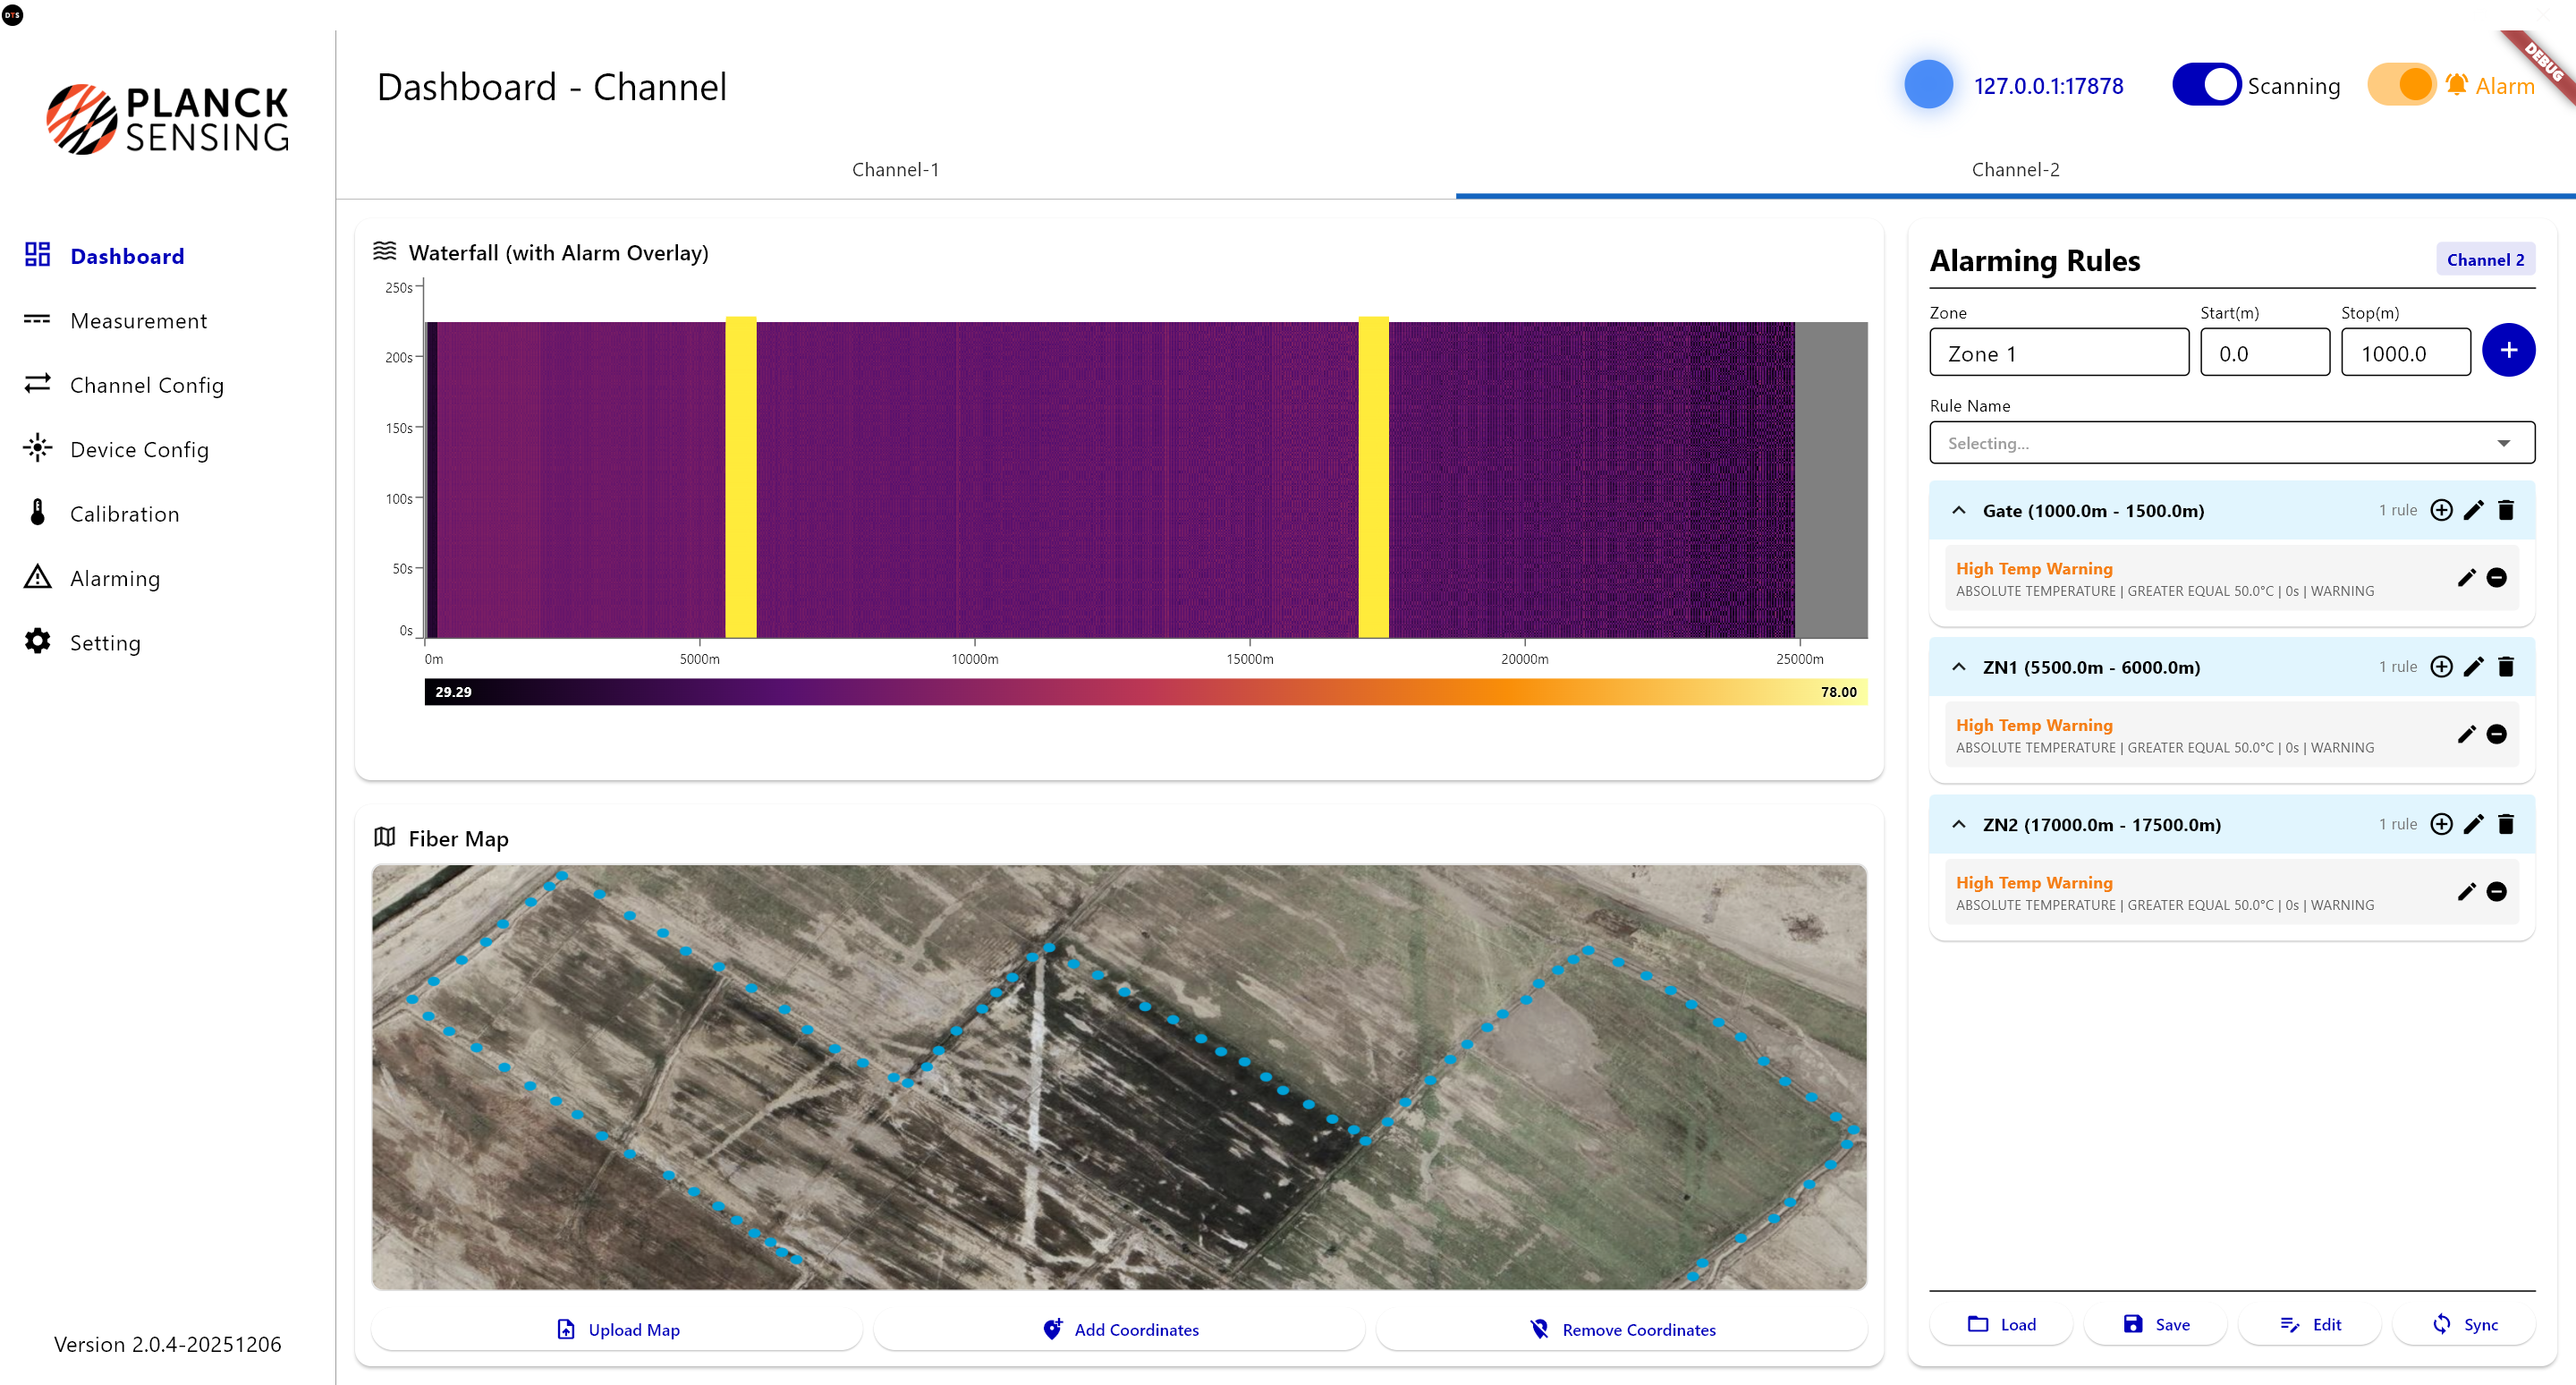Toggle the Alarm switch

tap(2400, 85)
